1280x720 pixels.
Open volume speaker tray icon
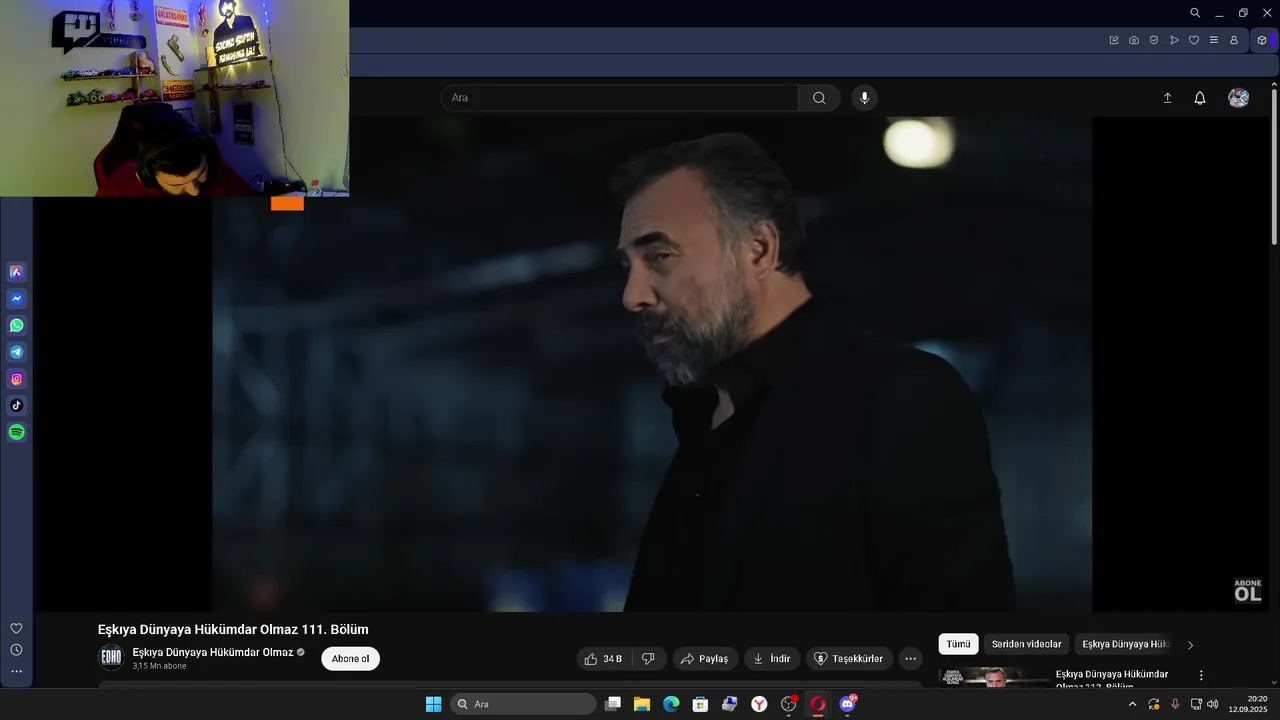tap(1213, 704)
